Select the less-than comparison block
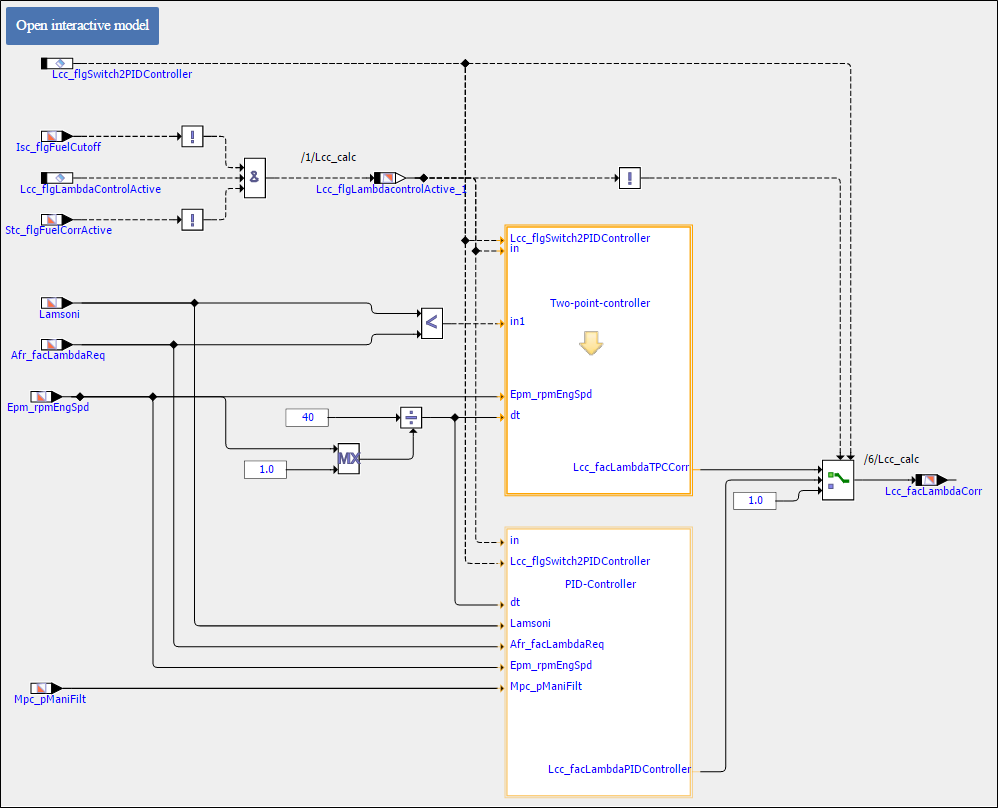The image size is (998, 808). 431,323
